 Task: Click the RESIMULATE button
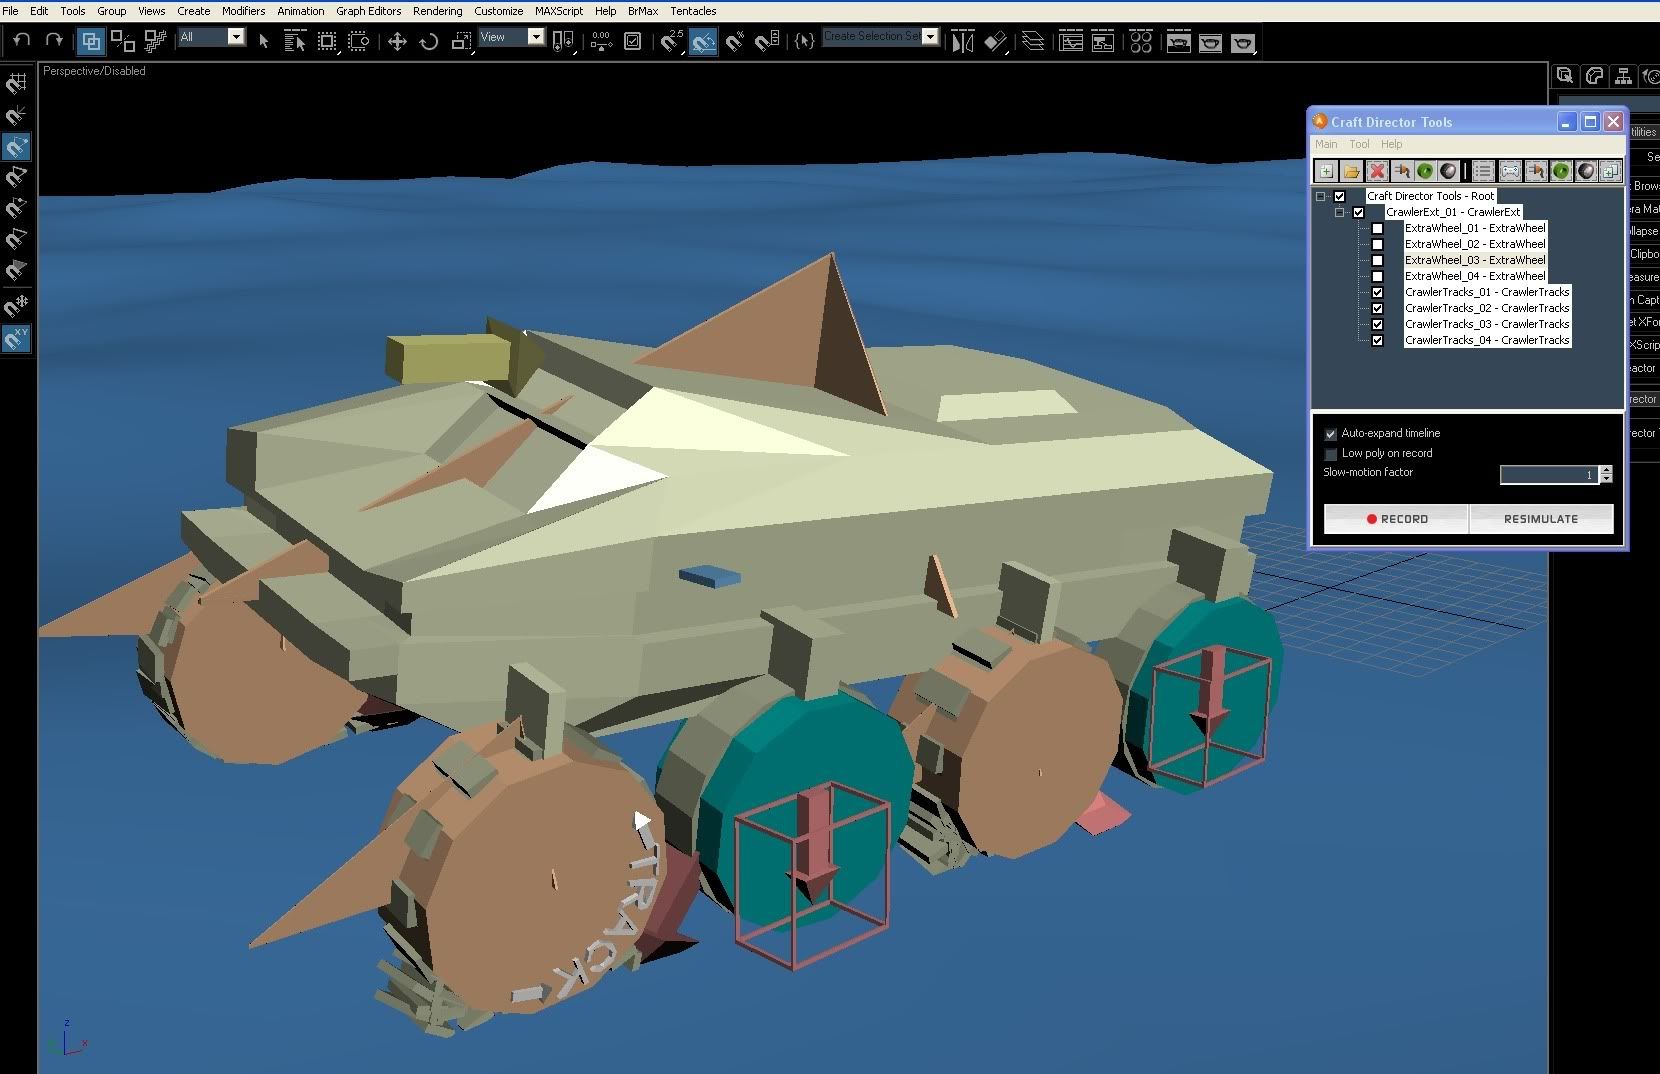click(x=1541, y=519)
